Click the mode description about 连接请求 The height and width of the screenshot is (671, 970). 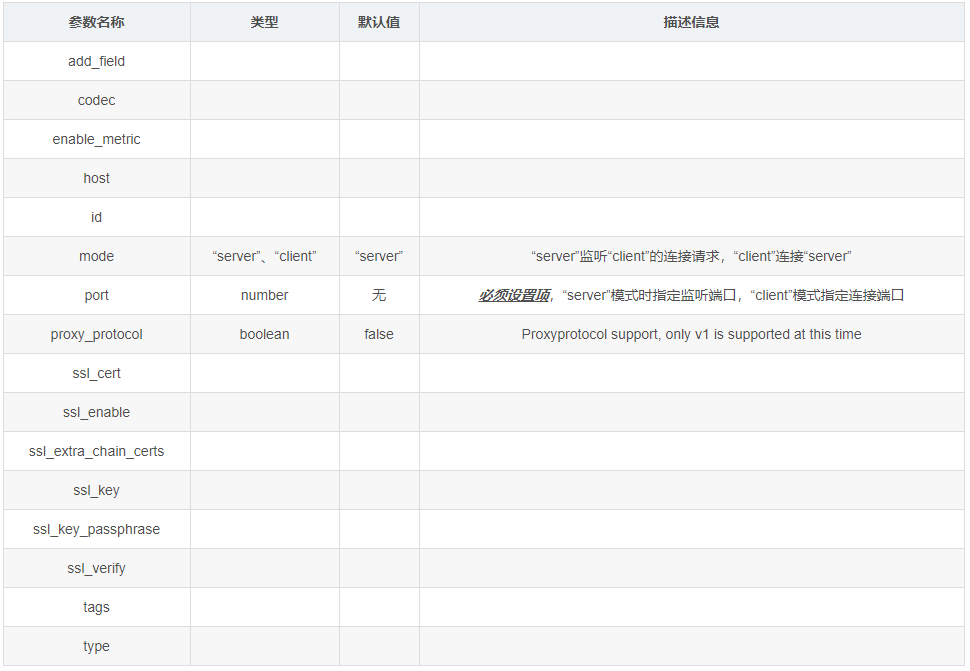pyautogui.click(x=691, y=256)
